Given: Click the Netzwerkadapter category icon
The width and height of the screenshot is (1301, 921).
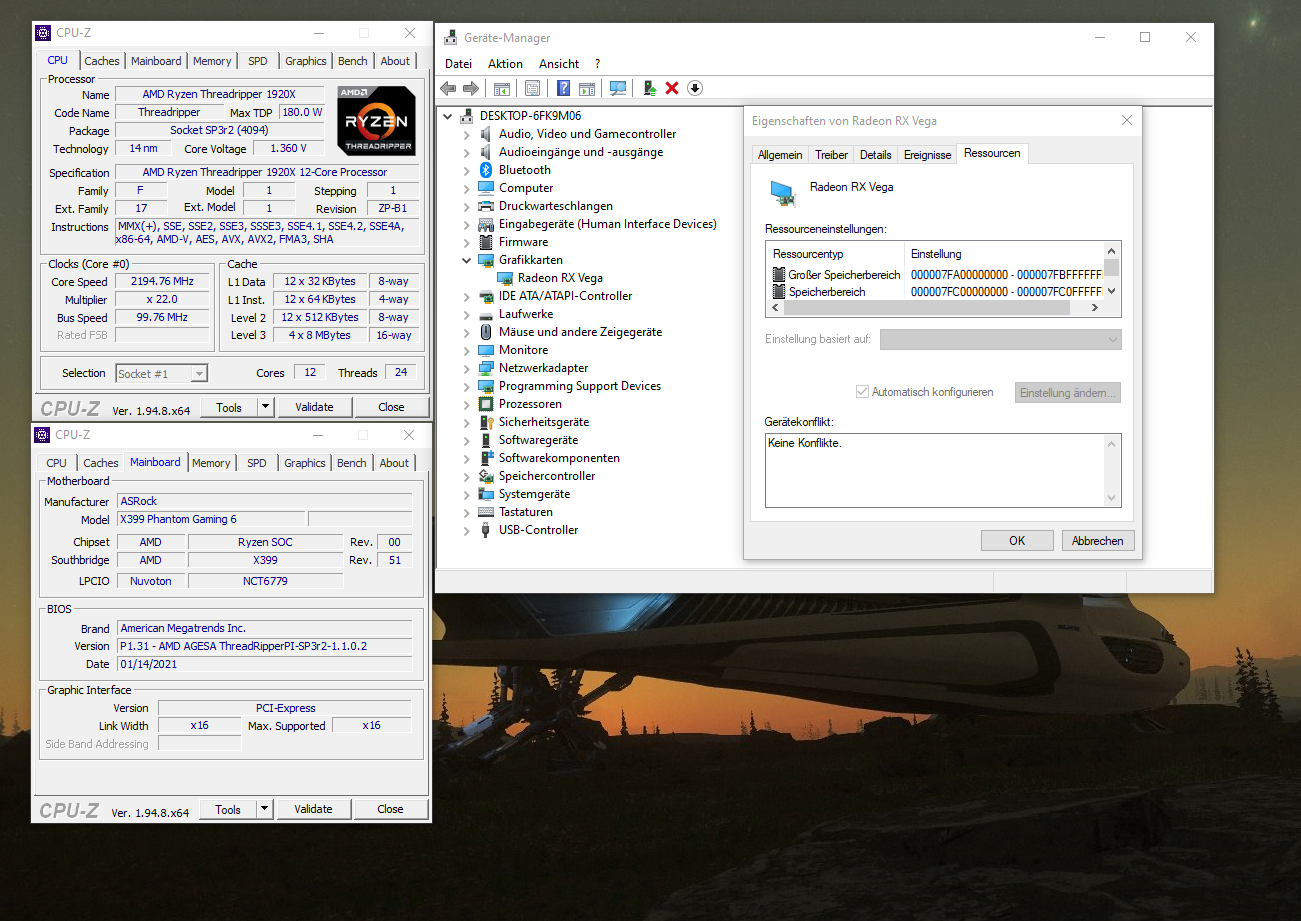Looking at the screenshot, I should pos(486,368).
